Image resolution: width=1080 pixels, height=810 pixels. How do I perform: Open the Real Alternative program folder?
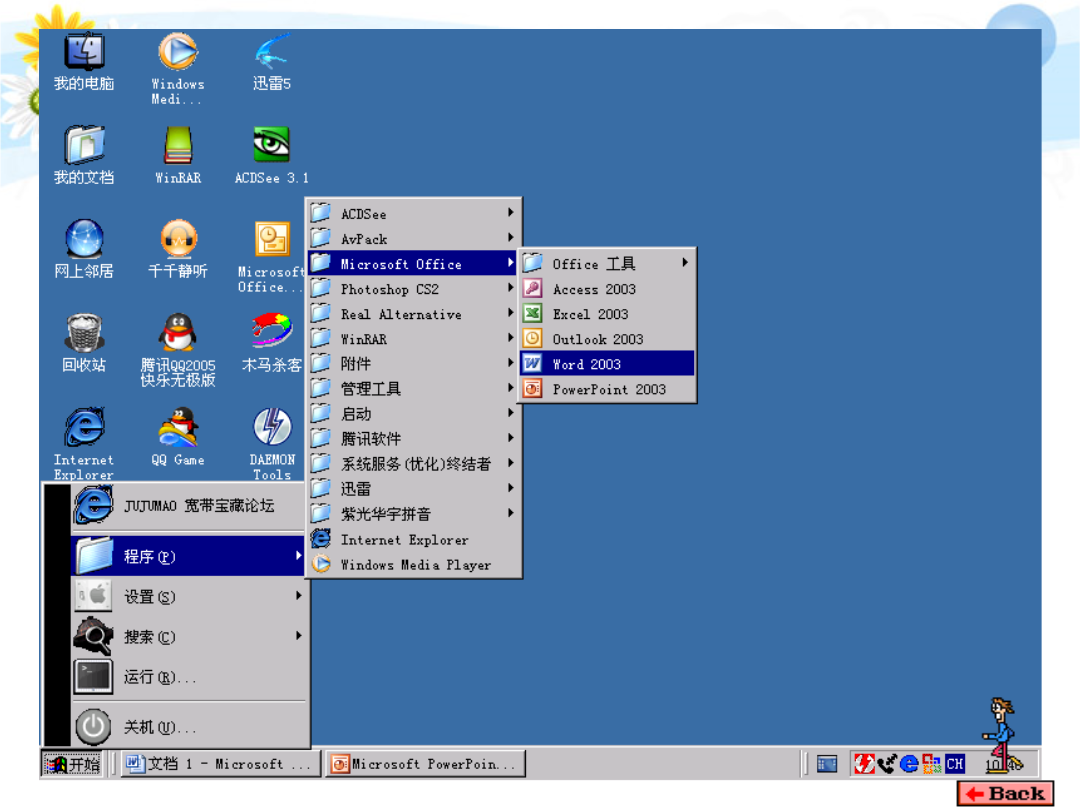click(x=413, y=314)
